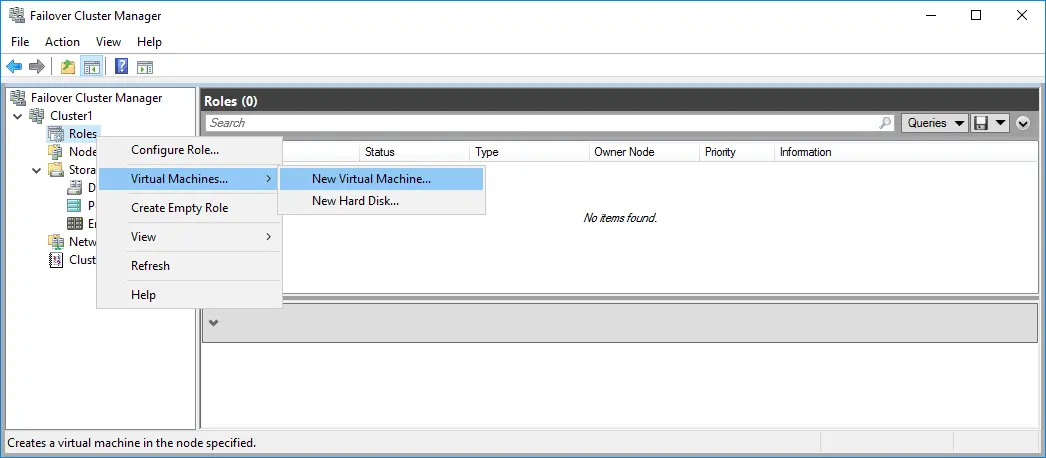
Task: Sort by the Priority column header
Action: click(x=736, y=152)
